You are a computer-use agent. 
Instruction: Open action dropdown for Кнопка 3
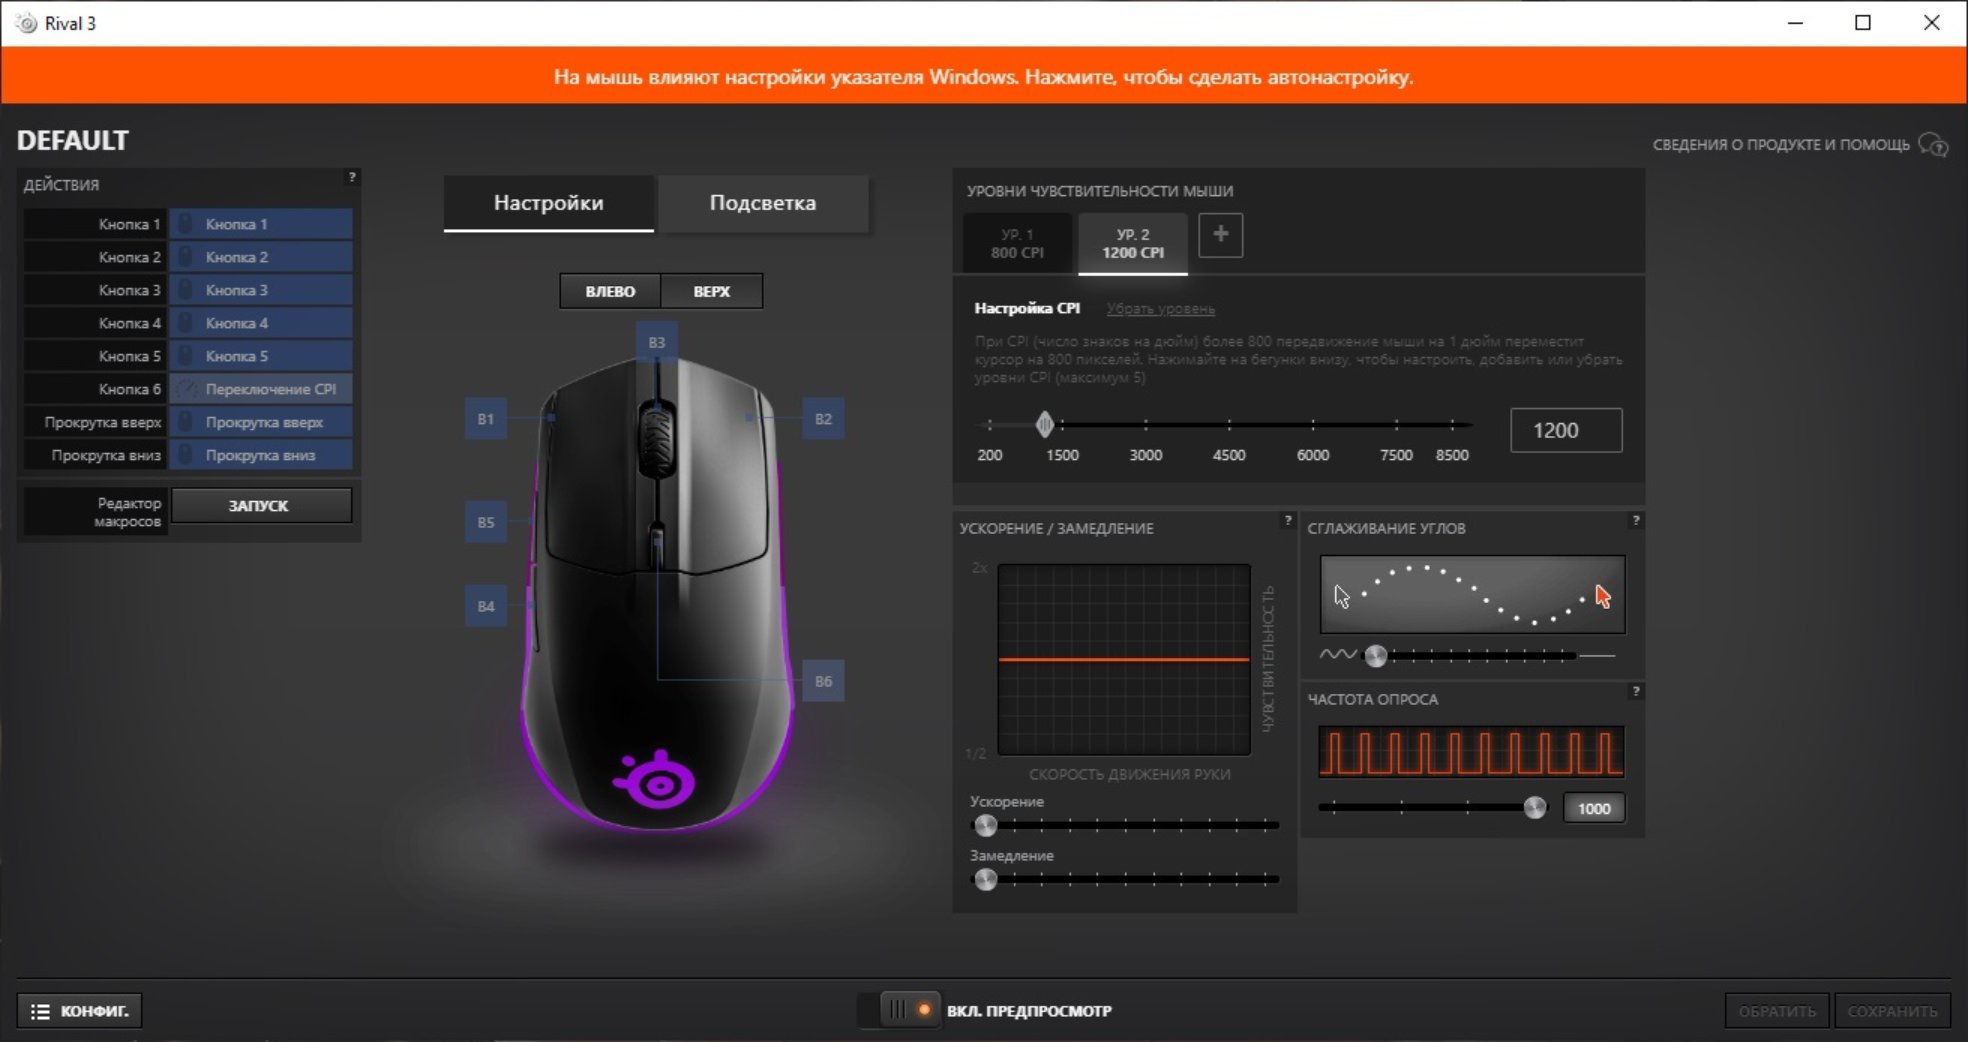click(x=261, y=290)
